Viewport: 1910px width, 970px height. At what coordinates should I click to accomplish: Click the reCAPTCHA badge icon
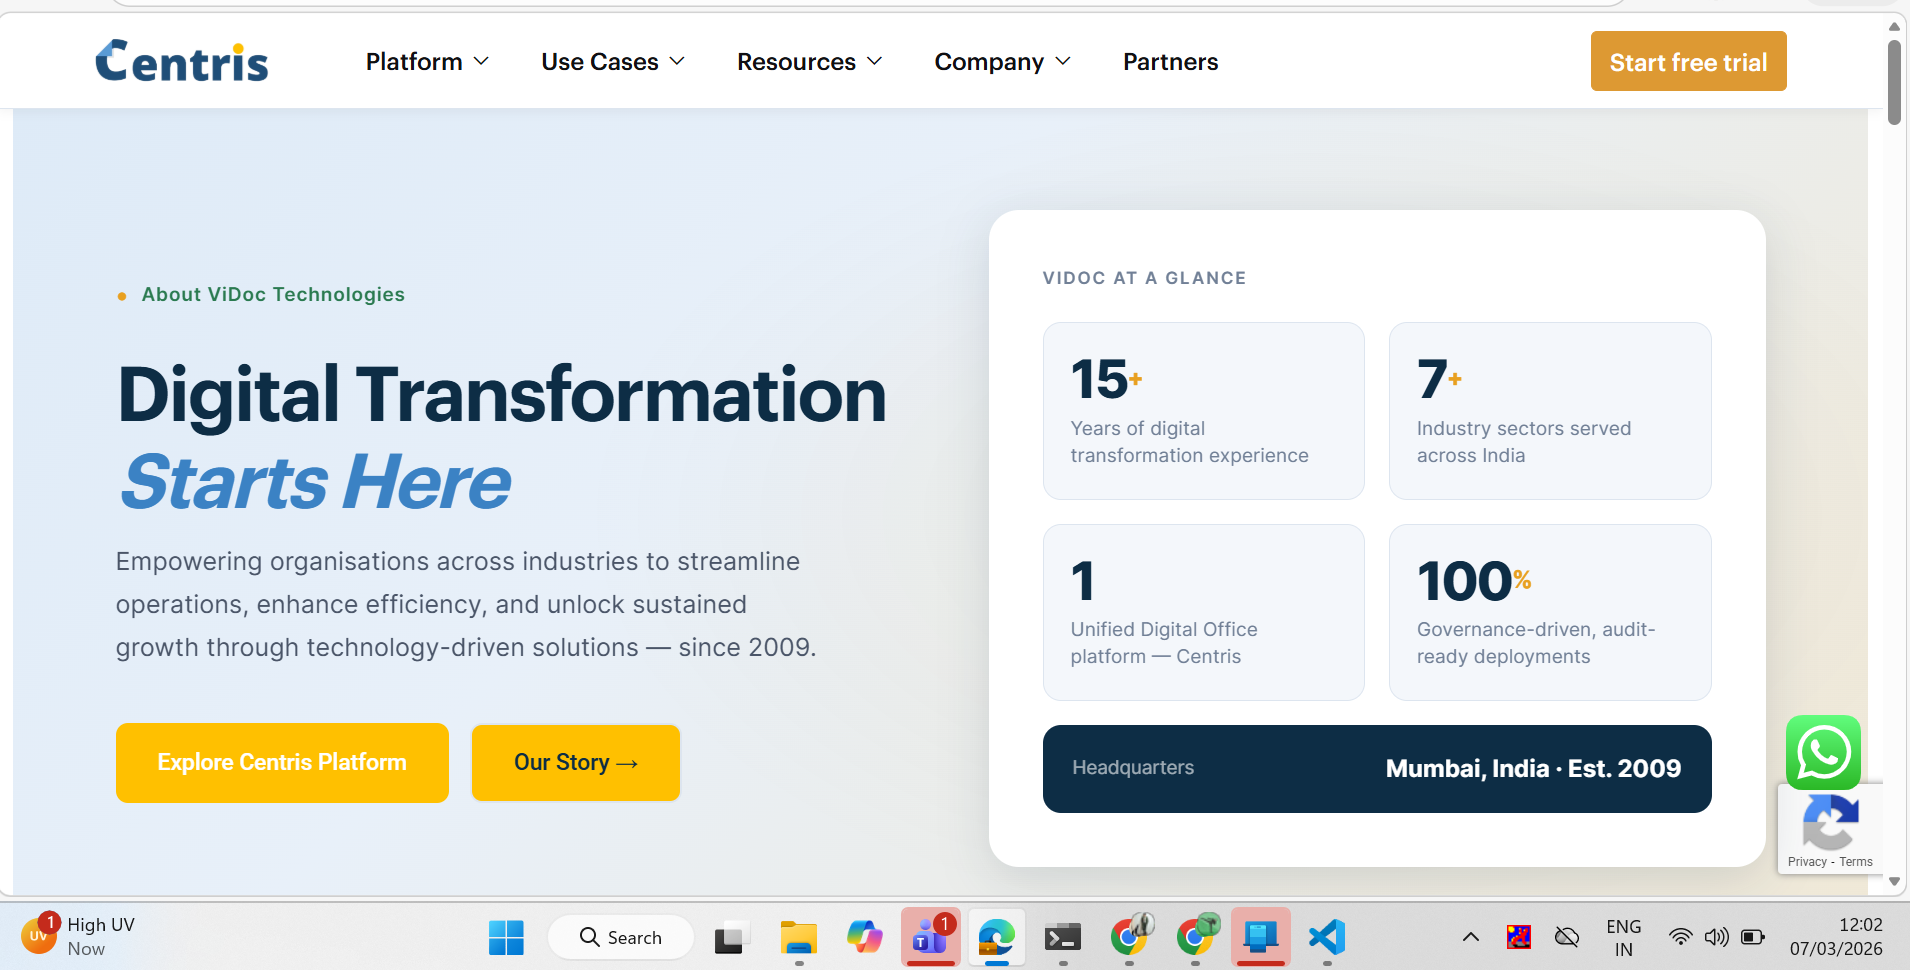coord(1830,823)
